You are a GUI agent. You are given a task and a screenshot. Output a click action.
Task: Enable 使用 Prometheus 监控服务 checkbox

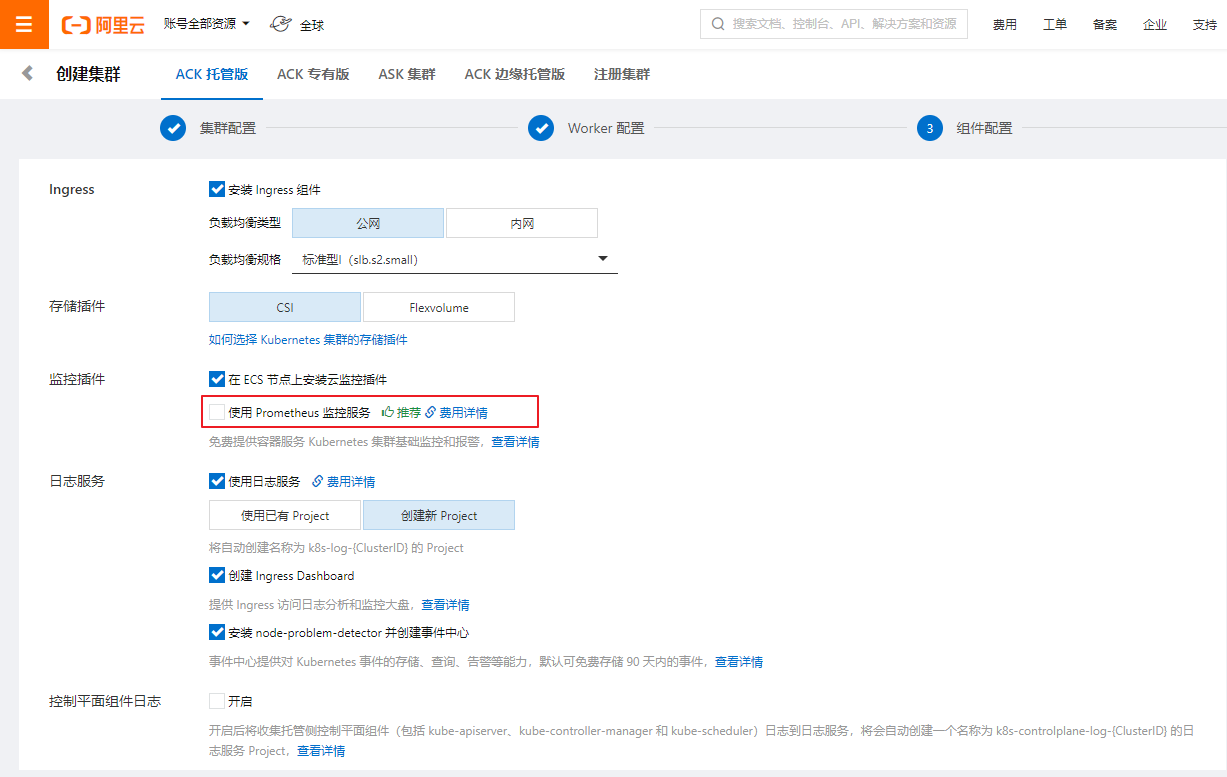coord(217,412)
